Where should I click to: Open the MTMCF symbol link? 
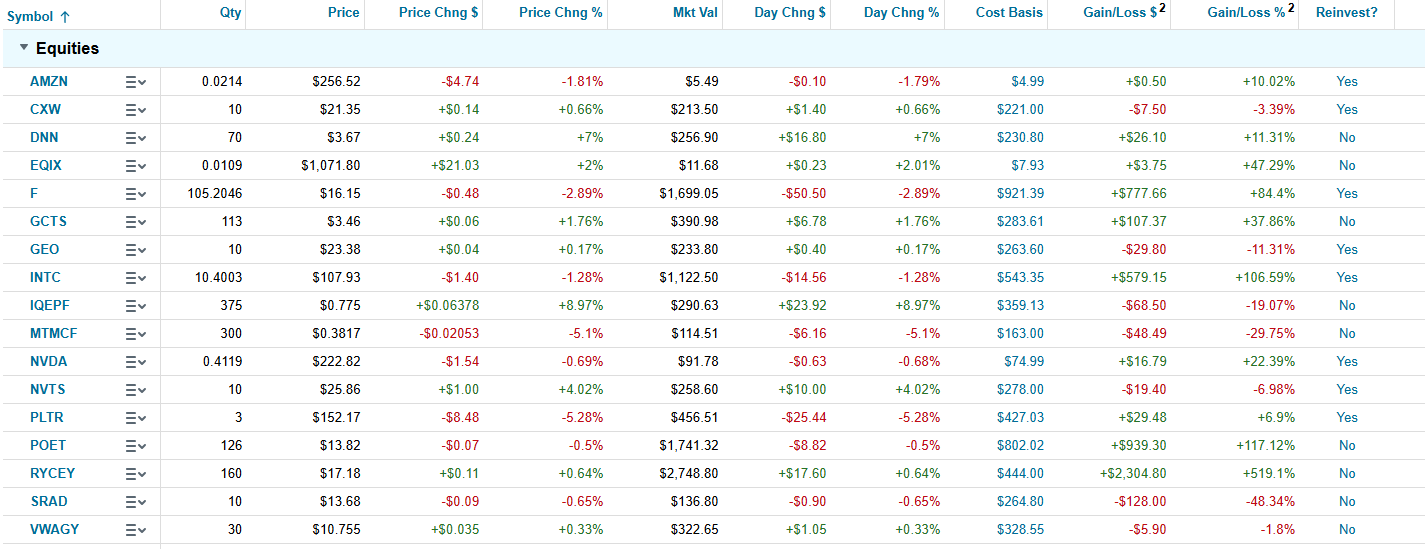52,334
